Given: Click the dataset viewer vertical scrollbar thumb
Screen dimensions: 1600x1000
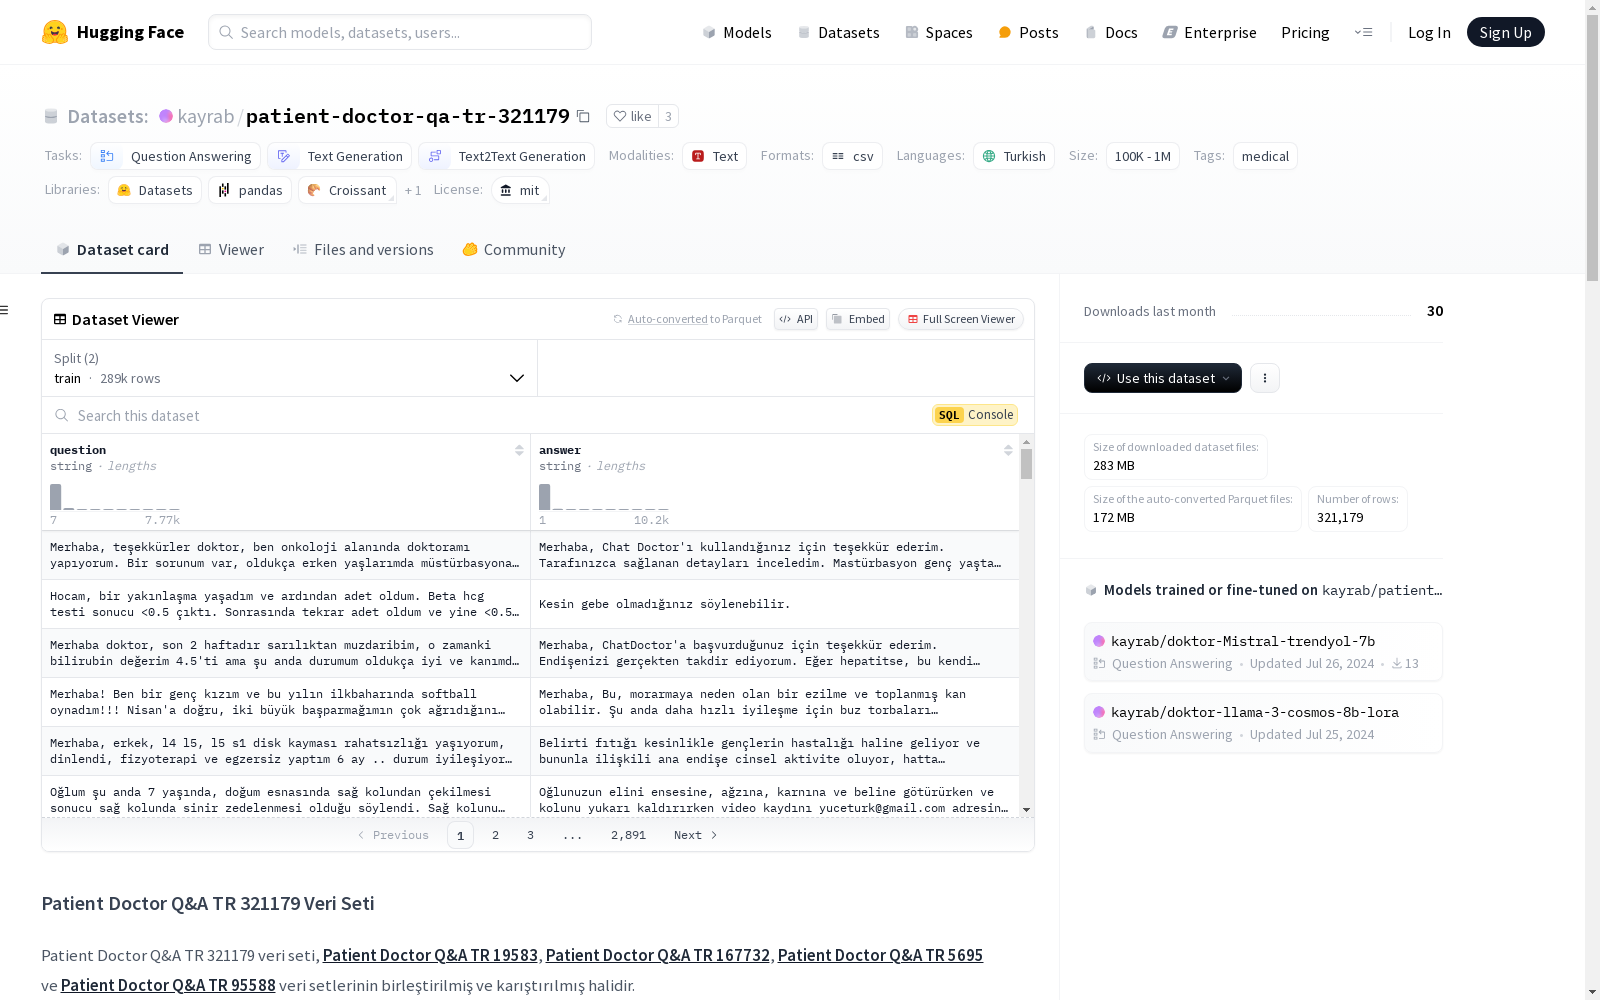Looking at the screenshot, I should coord(1026,464).
